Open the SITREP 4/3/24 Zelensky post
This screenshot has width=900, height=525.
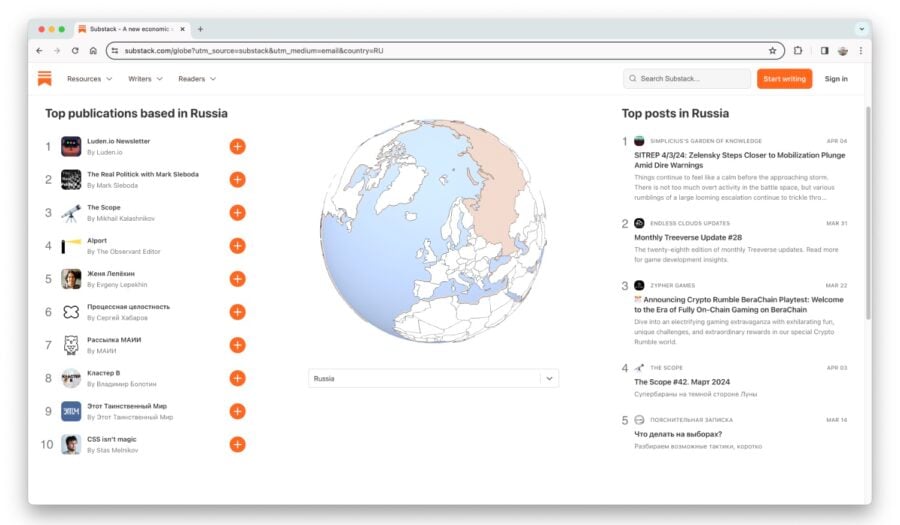click(x=739, y=160)
